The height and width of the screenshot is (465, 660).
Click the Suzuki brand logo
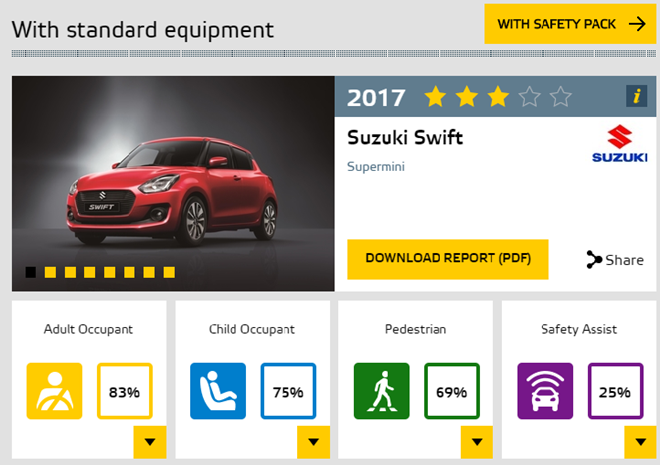click(x=620, y=143)
